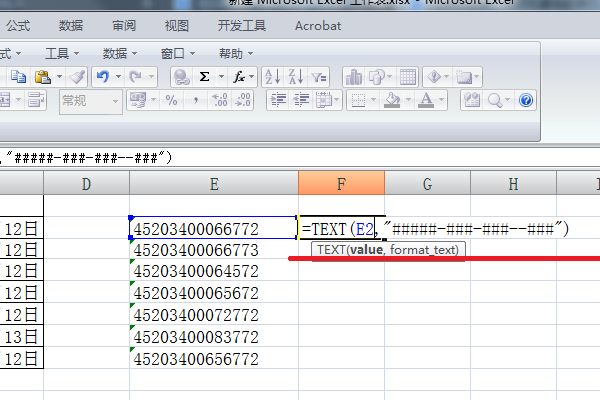Click the selection frame icon
600x400 pixels.
click(x=464, y=77)
